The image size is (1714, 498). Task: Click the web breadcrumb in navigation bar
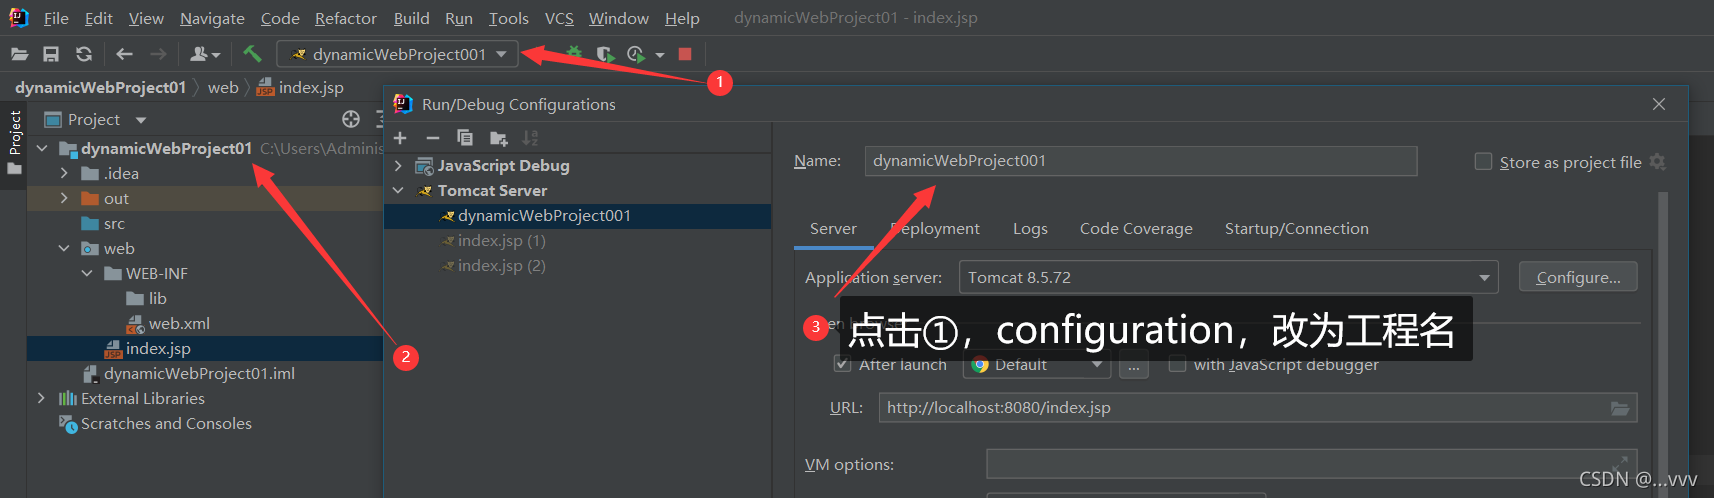pyautogui.click(x=223, y=88)
